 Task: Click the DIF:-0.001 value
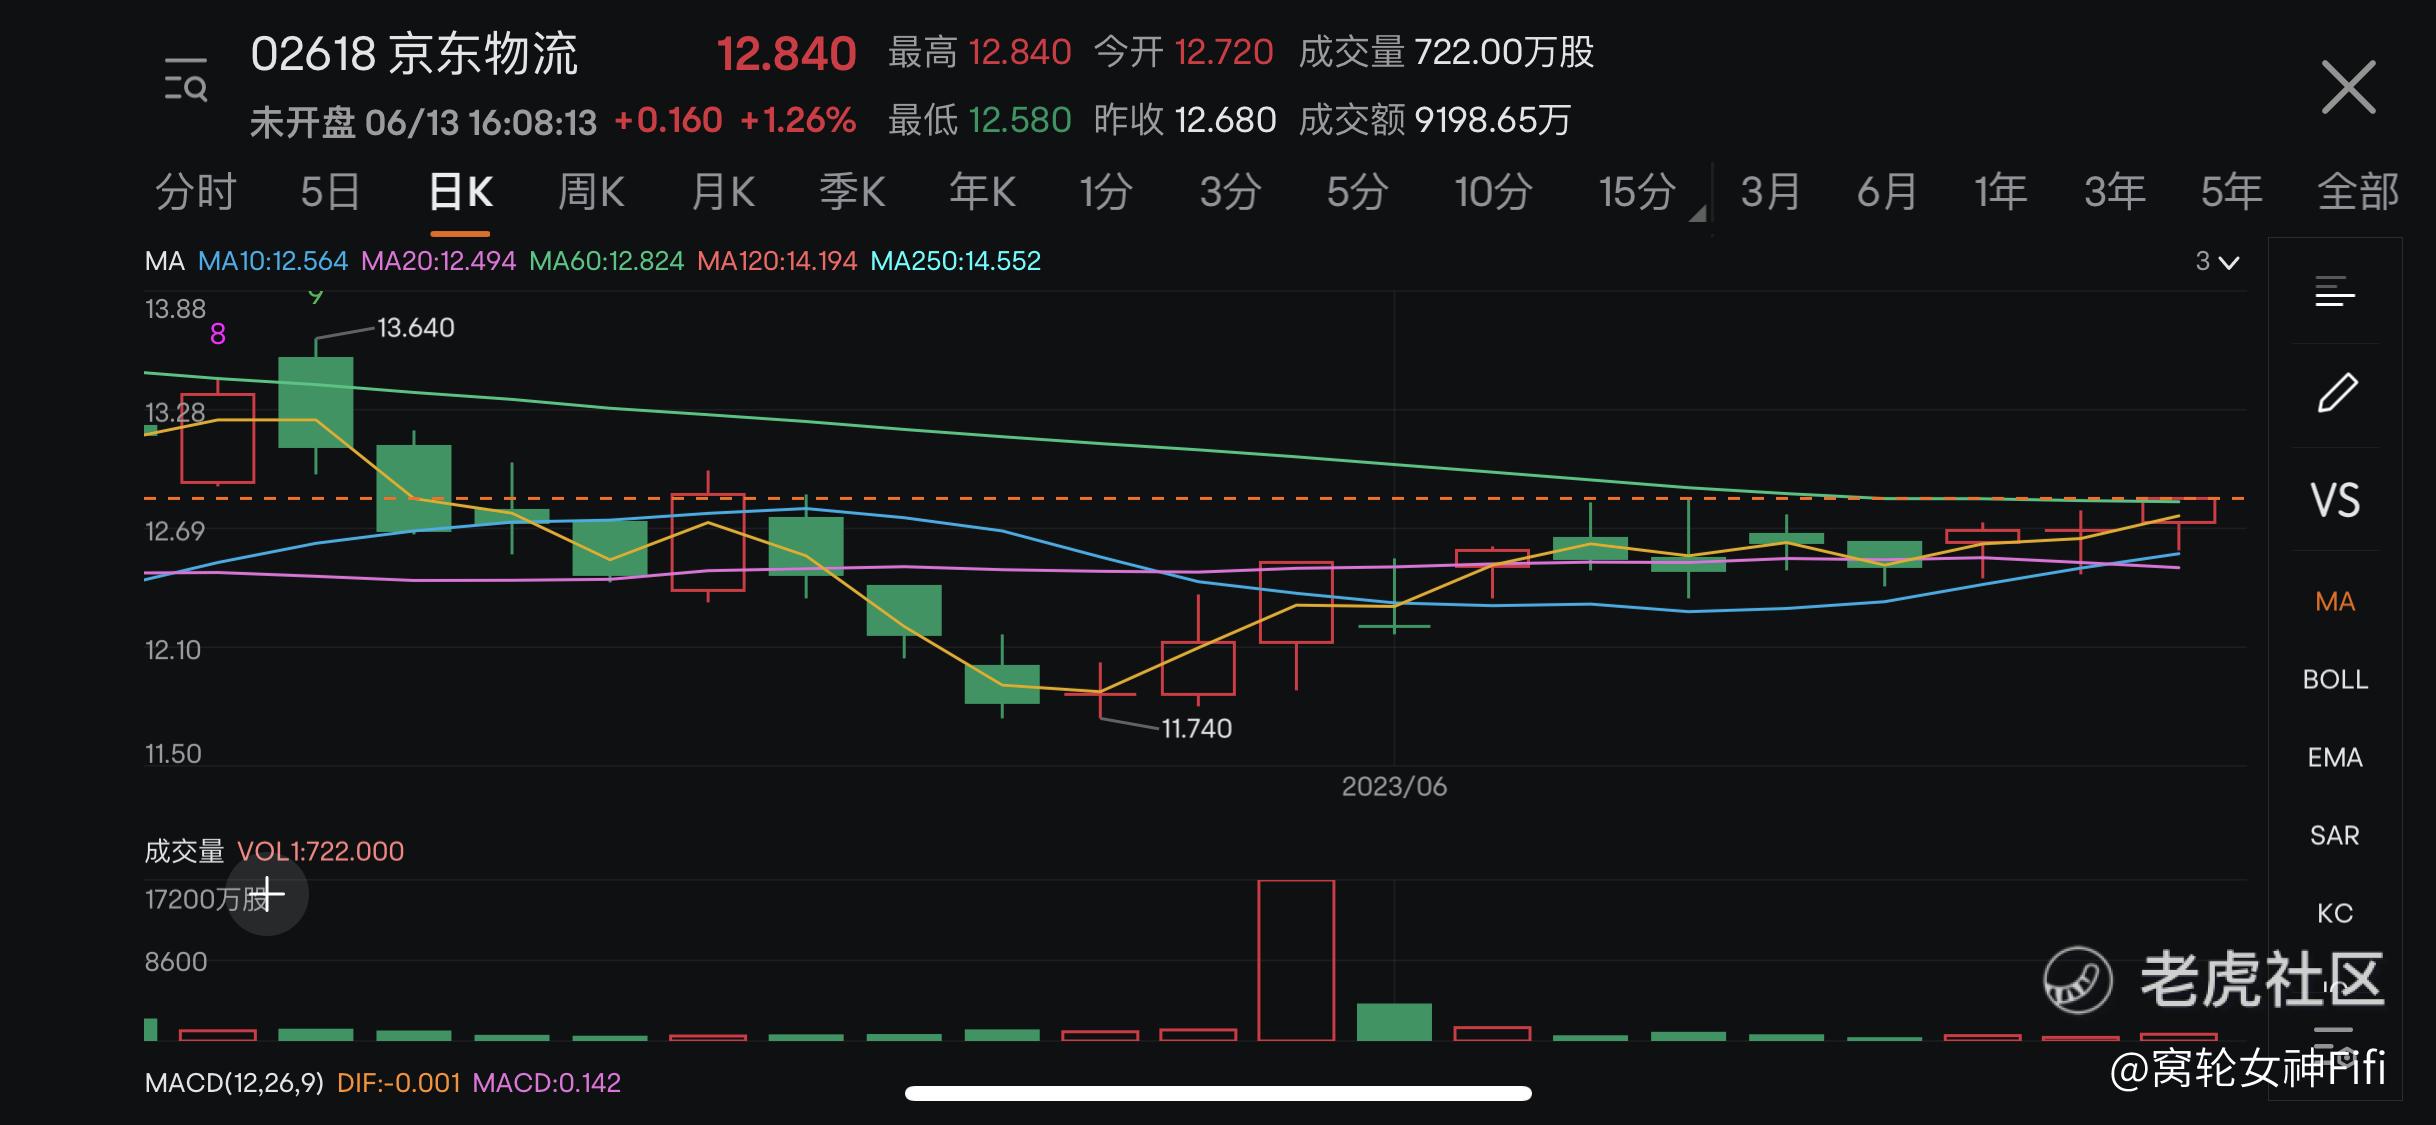398,1083
